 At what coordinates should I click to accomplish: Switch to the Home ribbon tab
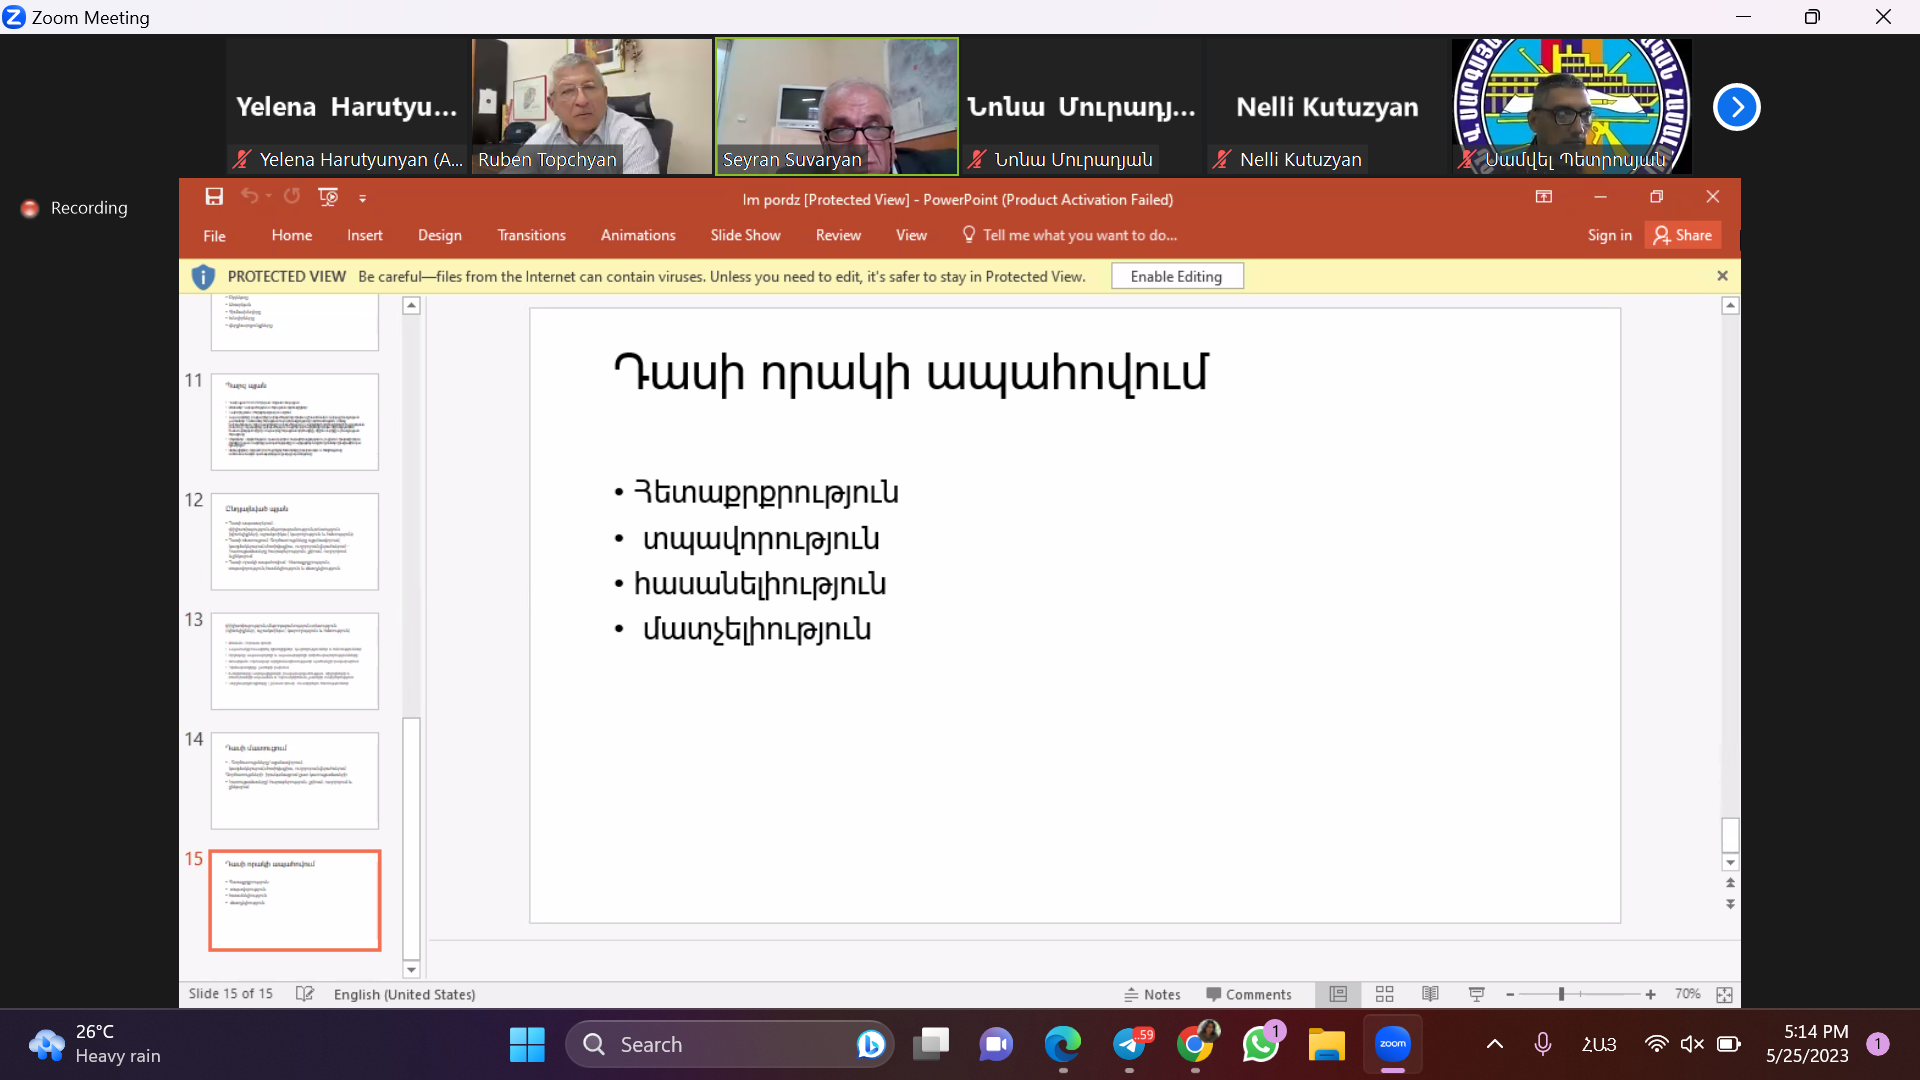click(292, 235)
